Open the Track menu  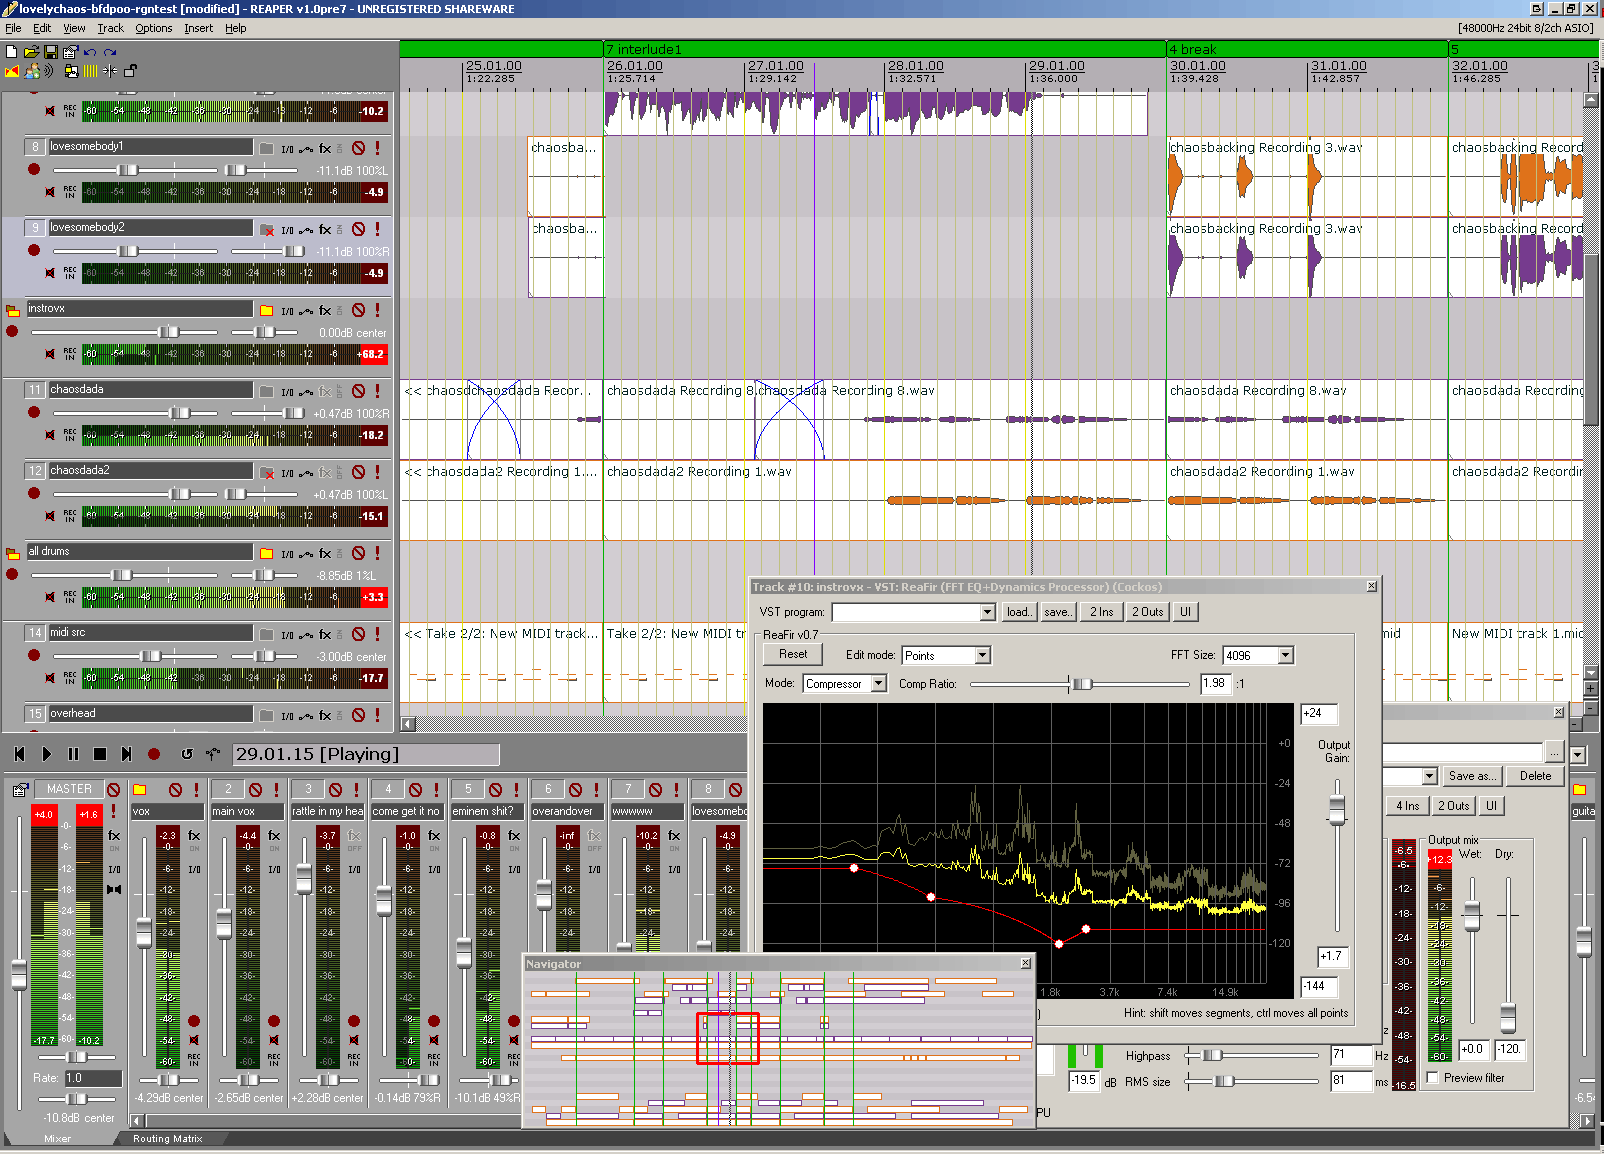pos(111,28)
